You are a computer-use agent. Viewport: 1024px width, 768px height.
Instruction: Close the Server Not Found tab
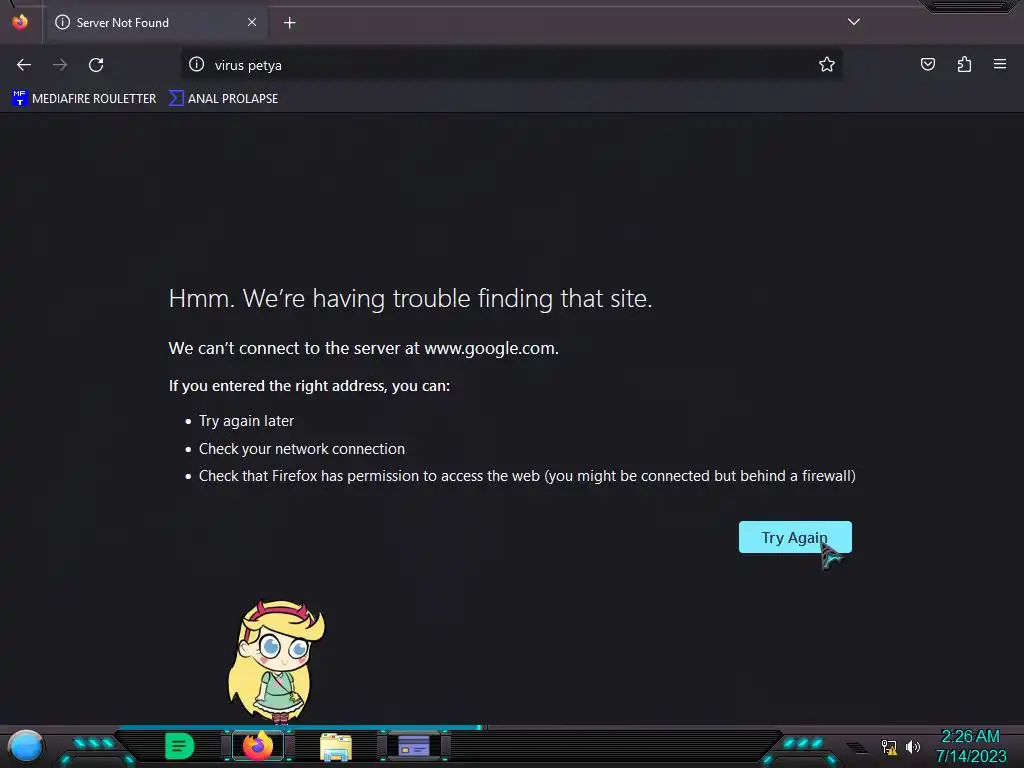click(252, 22)
